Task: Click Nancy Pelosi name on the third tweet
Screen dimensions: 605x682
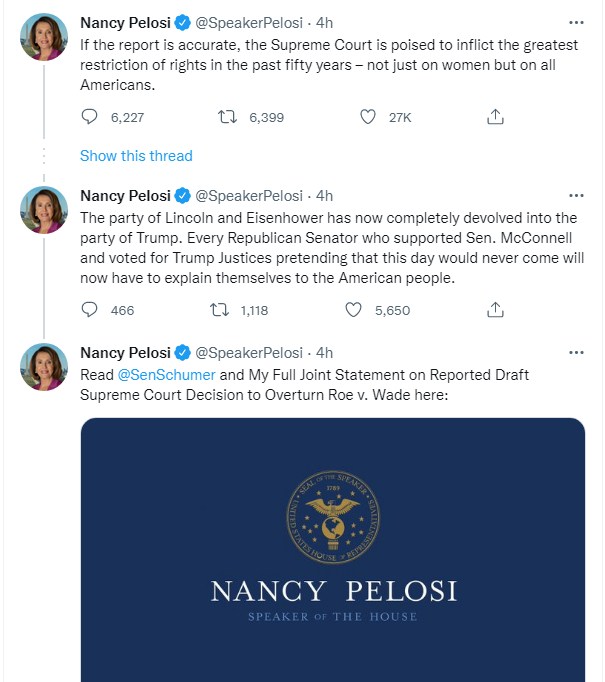Action: pyautogui.click(x=125, y=352)
